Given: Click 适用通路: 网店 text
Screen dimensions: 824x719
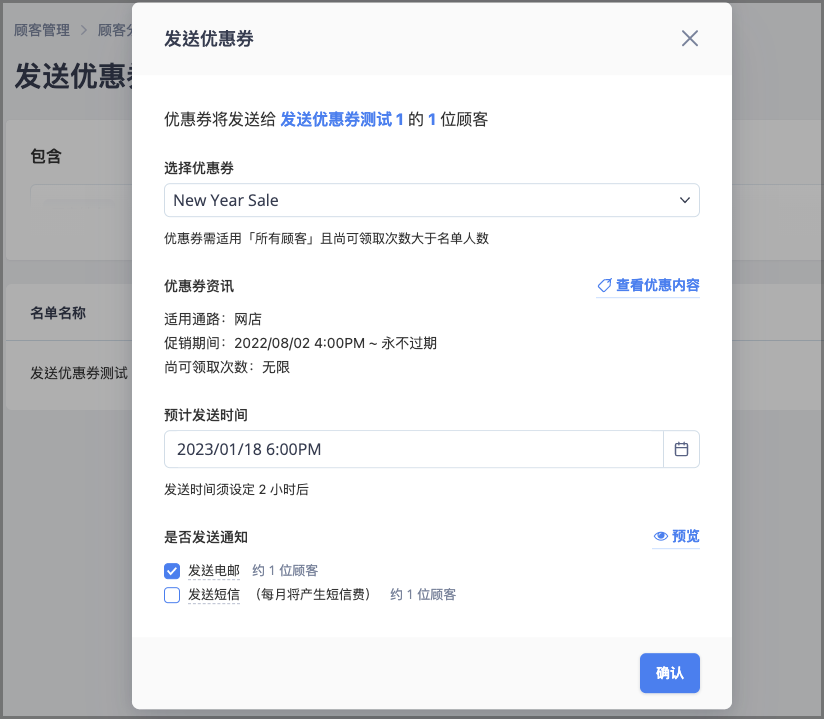Looking at the screenshot, I should click(x=213, y=319).
